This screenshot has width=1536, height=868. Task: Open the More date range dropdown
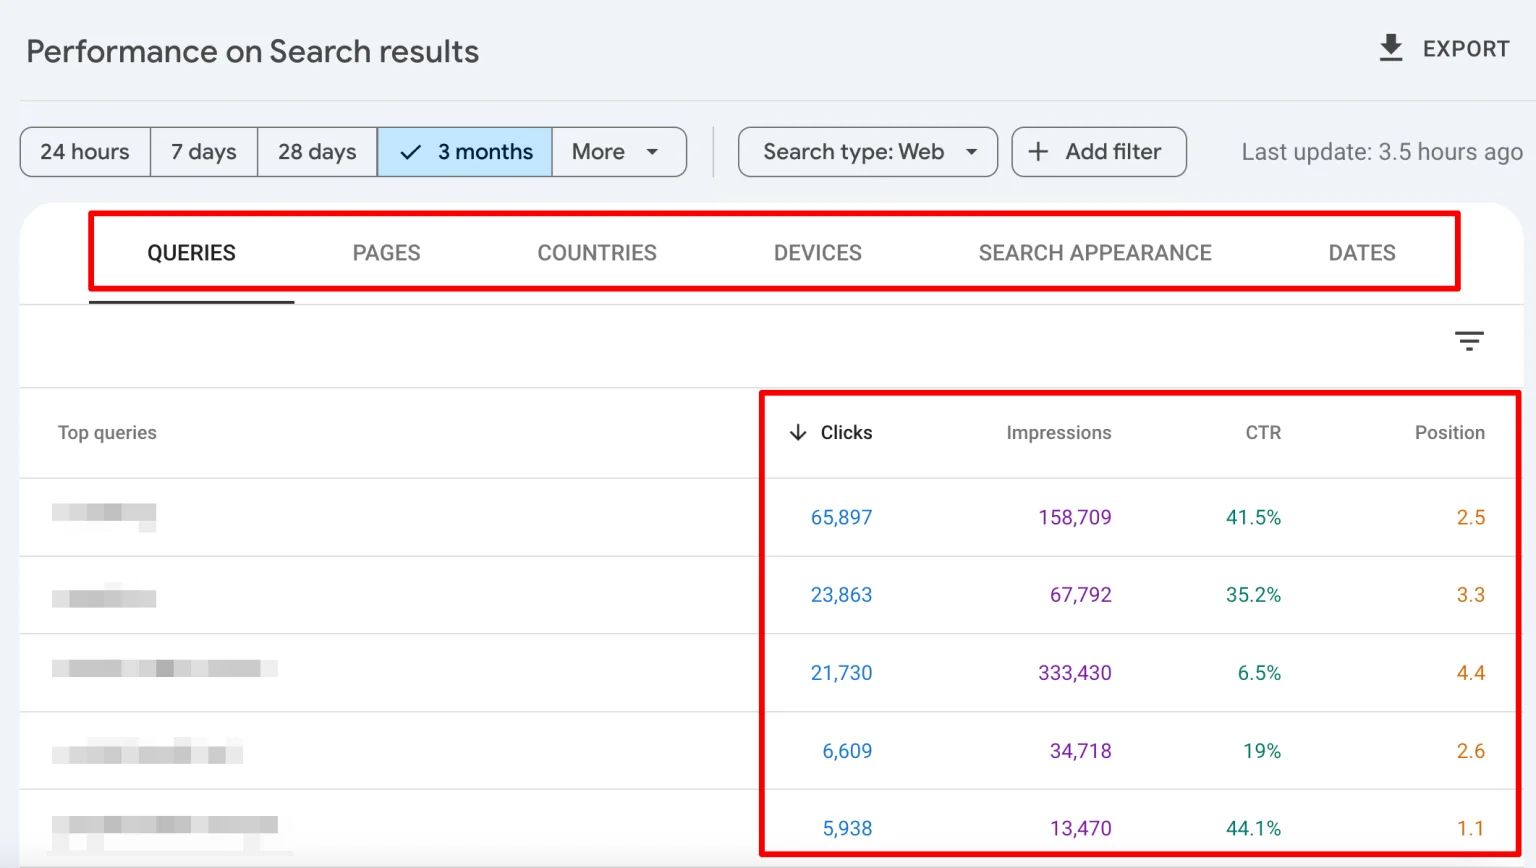point(618,151)
